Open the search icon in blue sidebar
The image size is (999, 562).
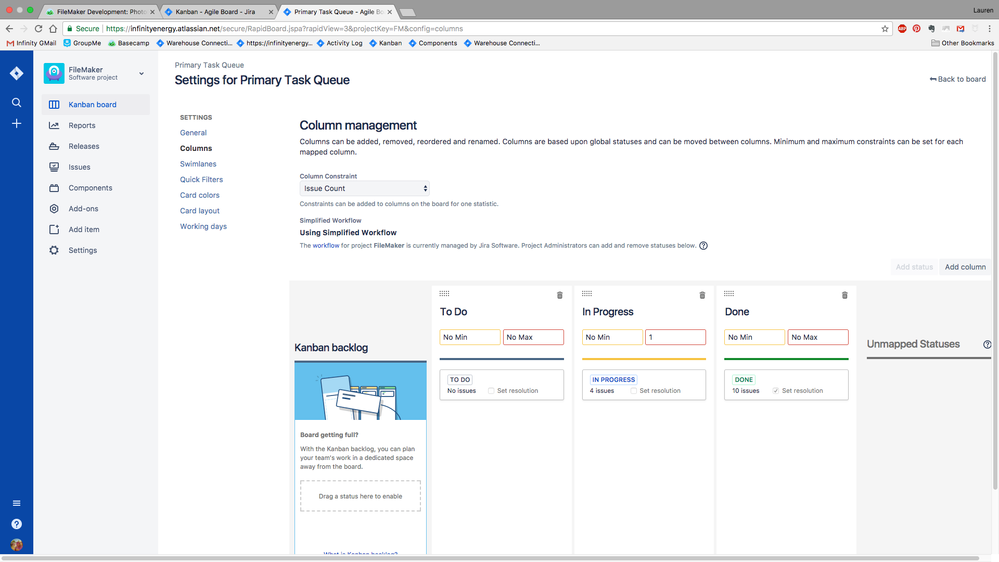click(x=17, y=103)
